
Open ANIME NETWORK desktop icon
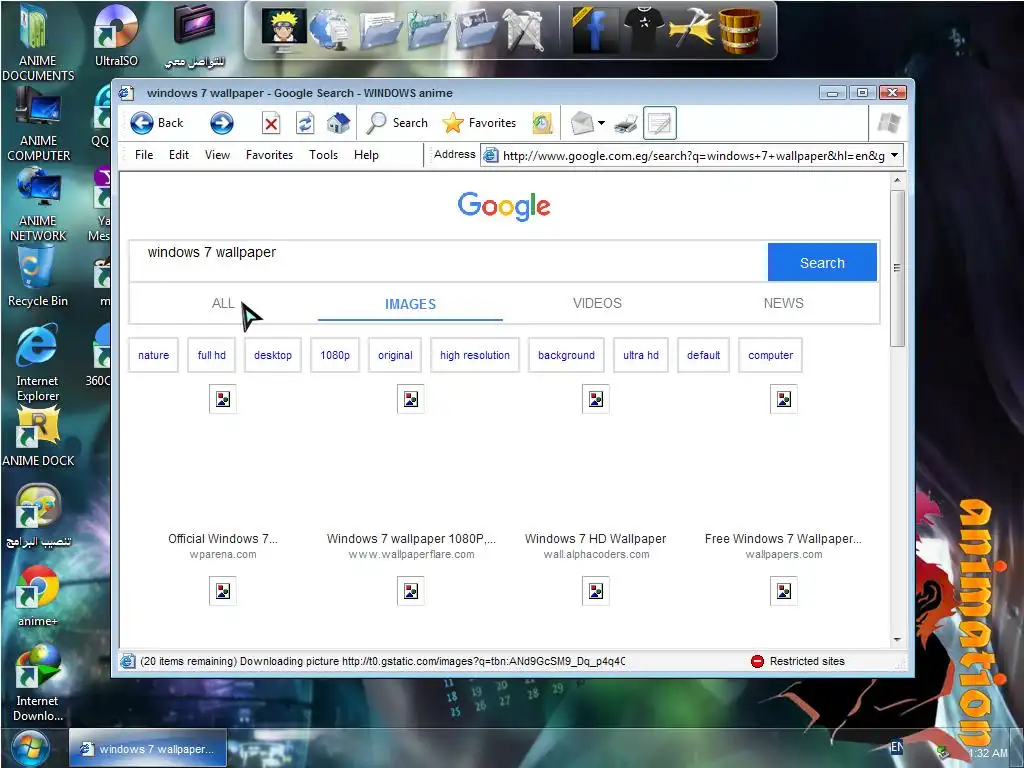pyautogui.click(x=39, y=205)
